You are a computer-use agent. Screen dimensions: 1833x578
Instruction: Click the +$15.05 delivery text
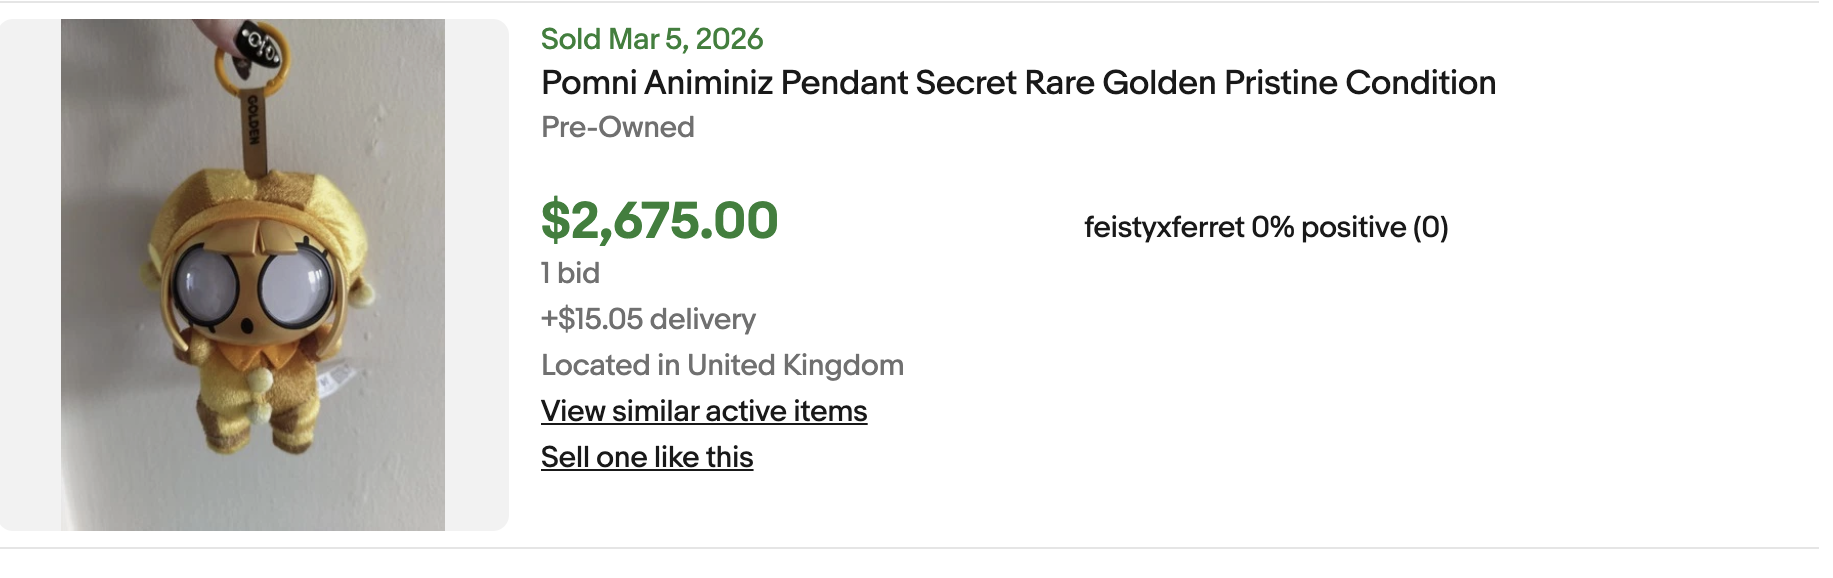click(648, 319)
